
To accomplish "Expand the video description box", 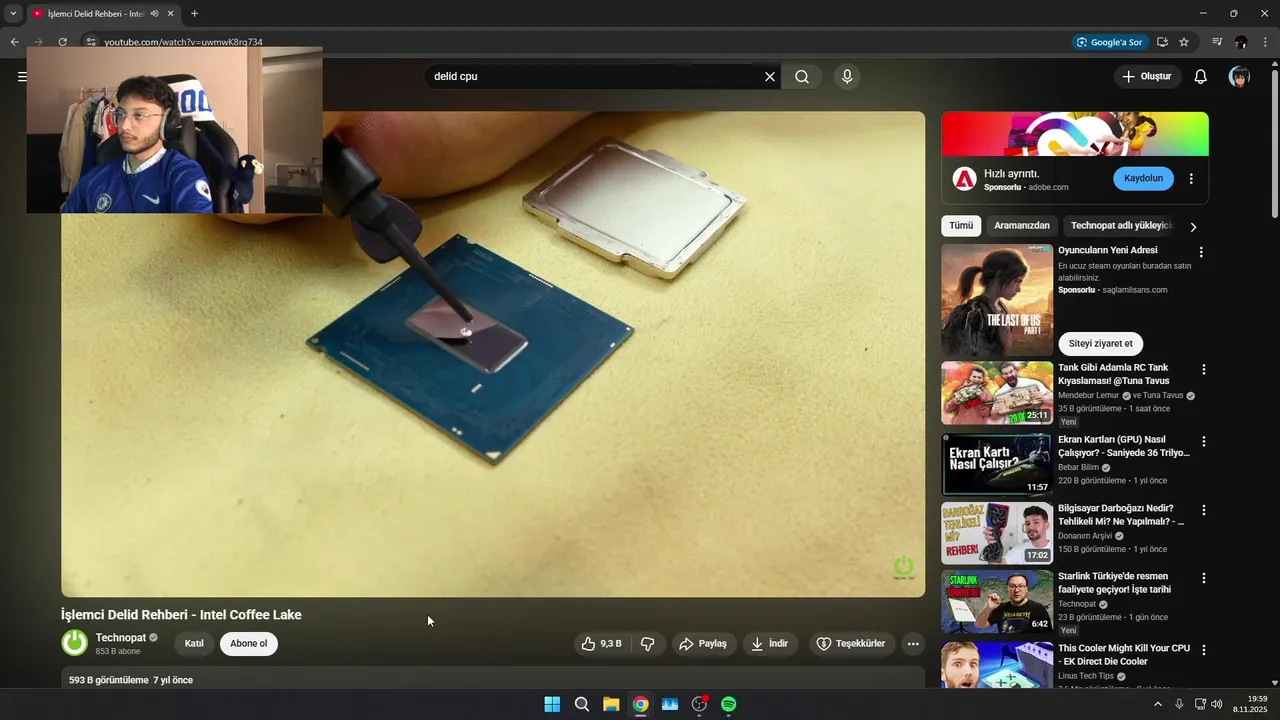I will click(x=493, y=679).
